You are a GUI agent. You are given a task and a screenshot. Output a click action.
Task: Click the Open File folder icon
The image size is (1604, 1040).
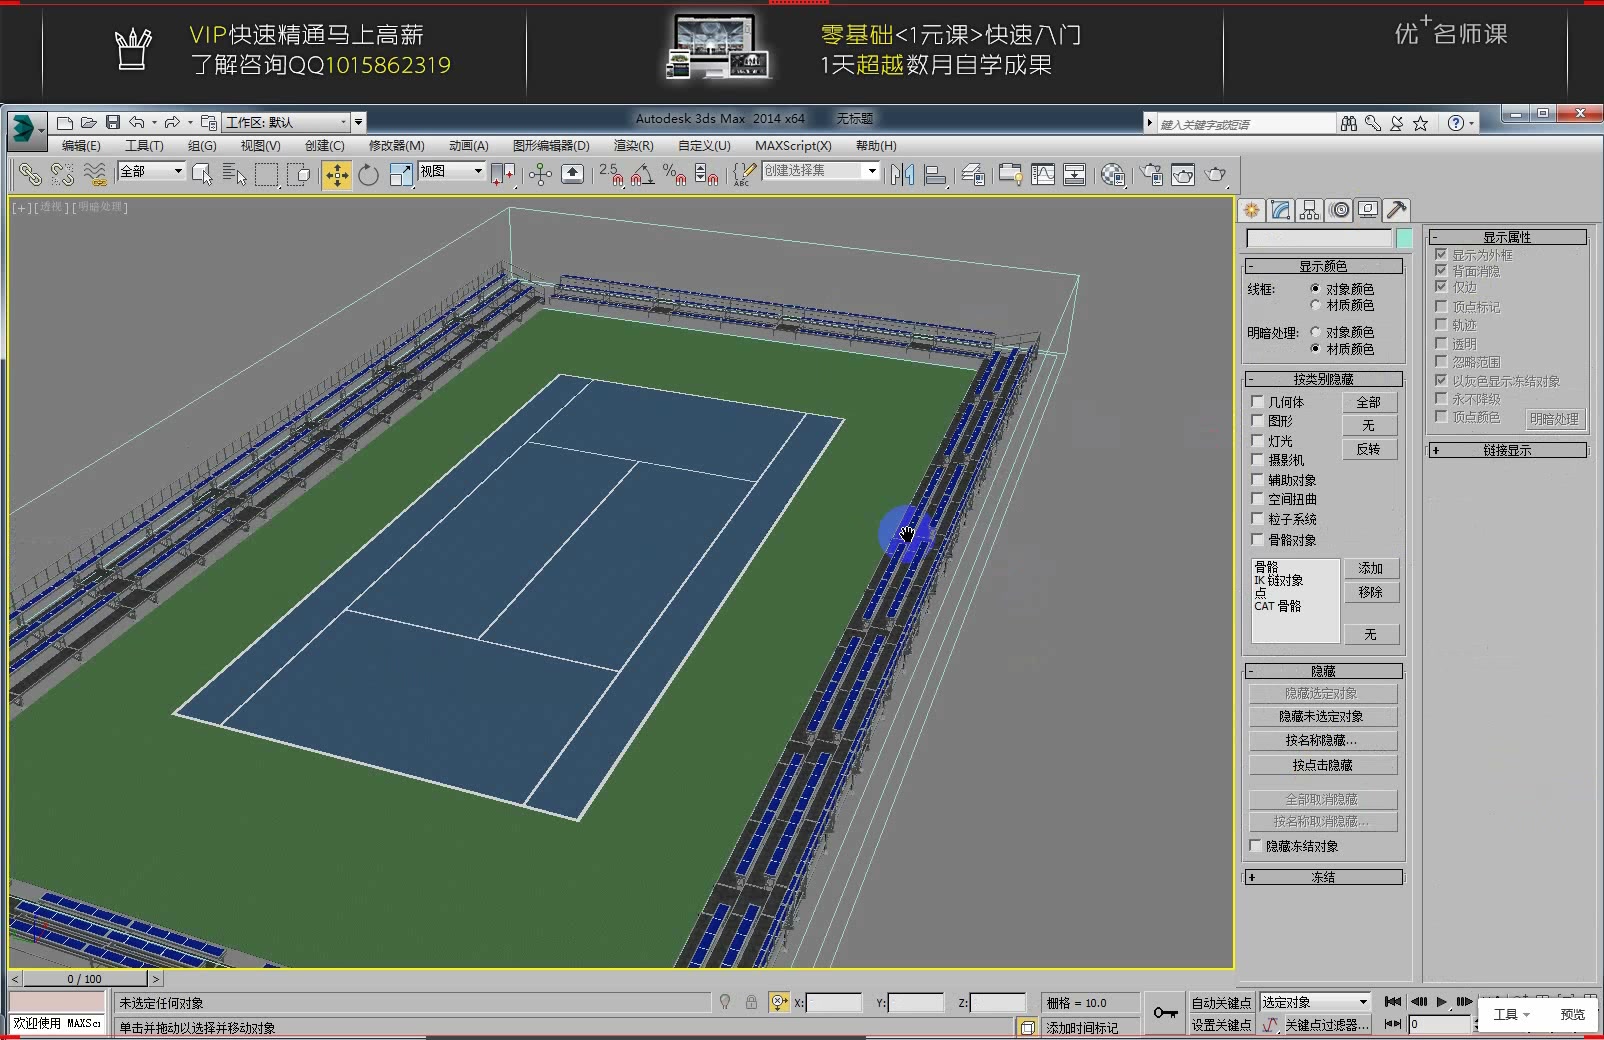(89, 122)
